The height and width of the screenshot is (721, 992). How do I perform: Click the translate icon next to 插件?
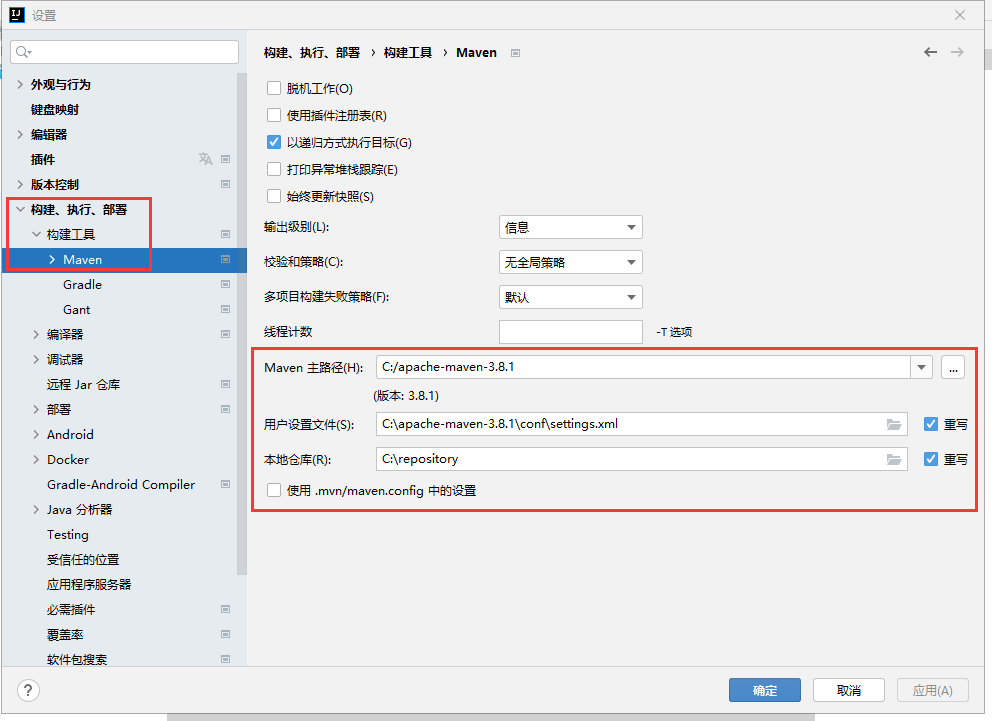pyautogui.click(x=205, y=159)
